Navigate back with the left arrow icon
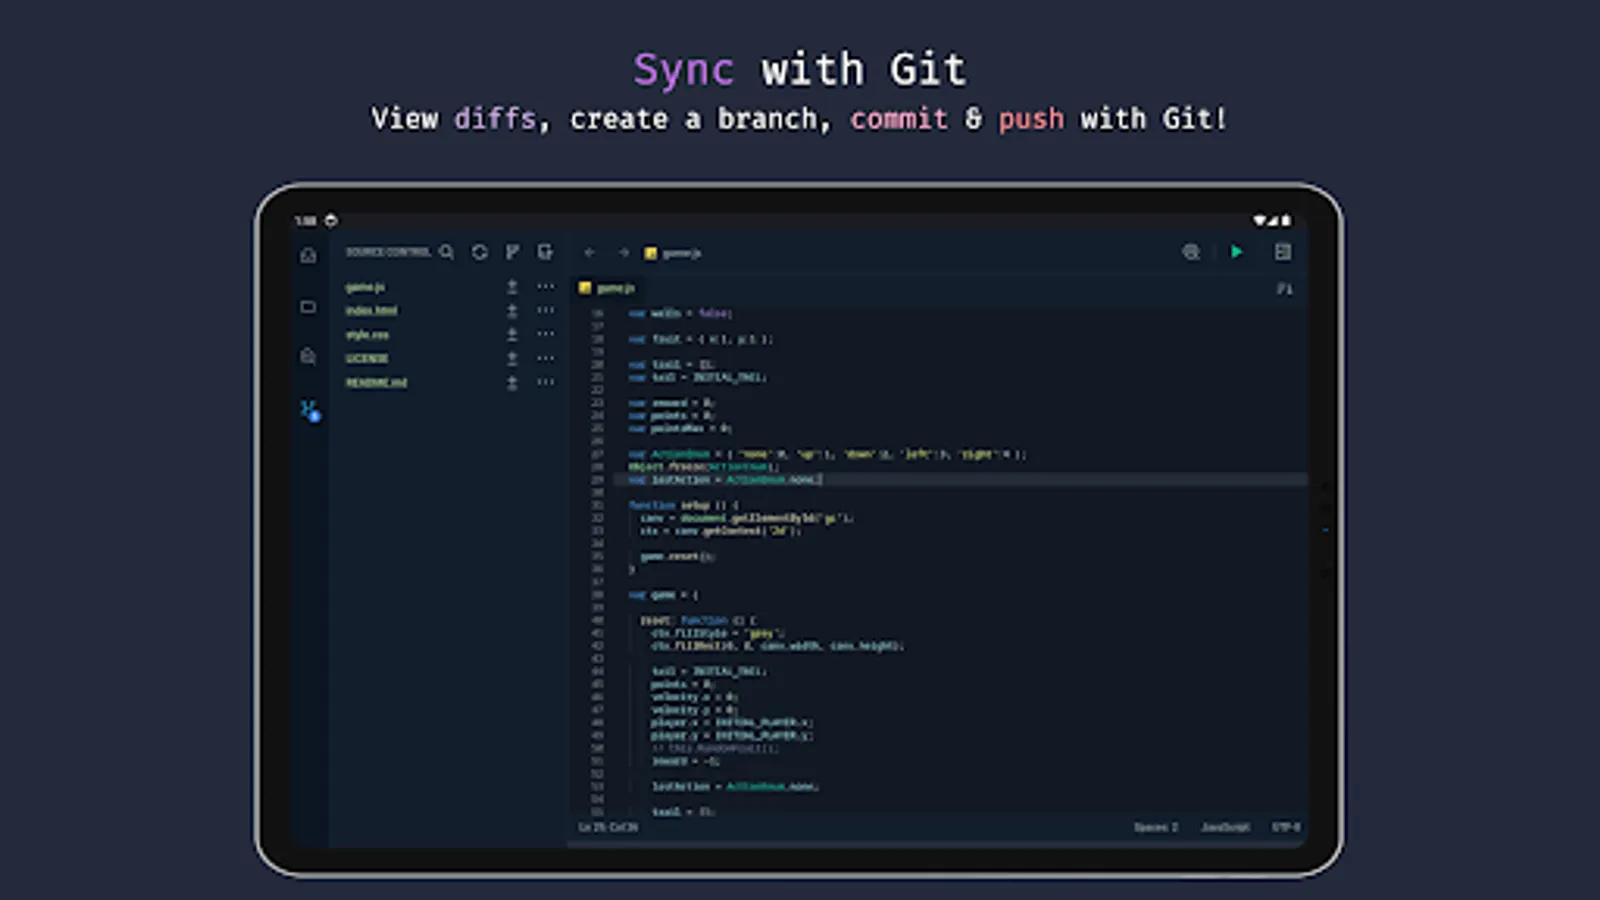Image resolution: width=1600 pixels, height=900 pixels. [x=589, y=252]
